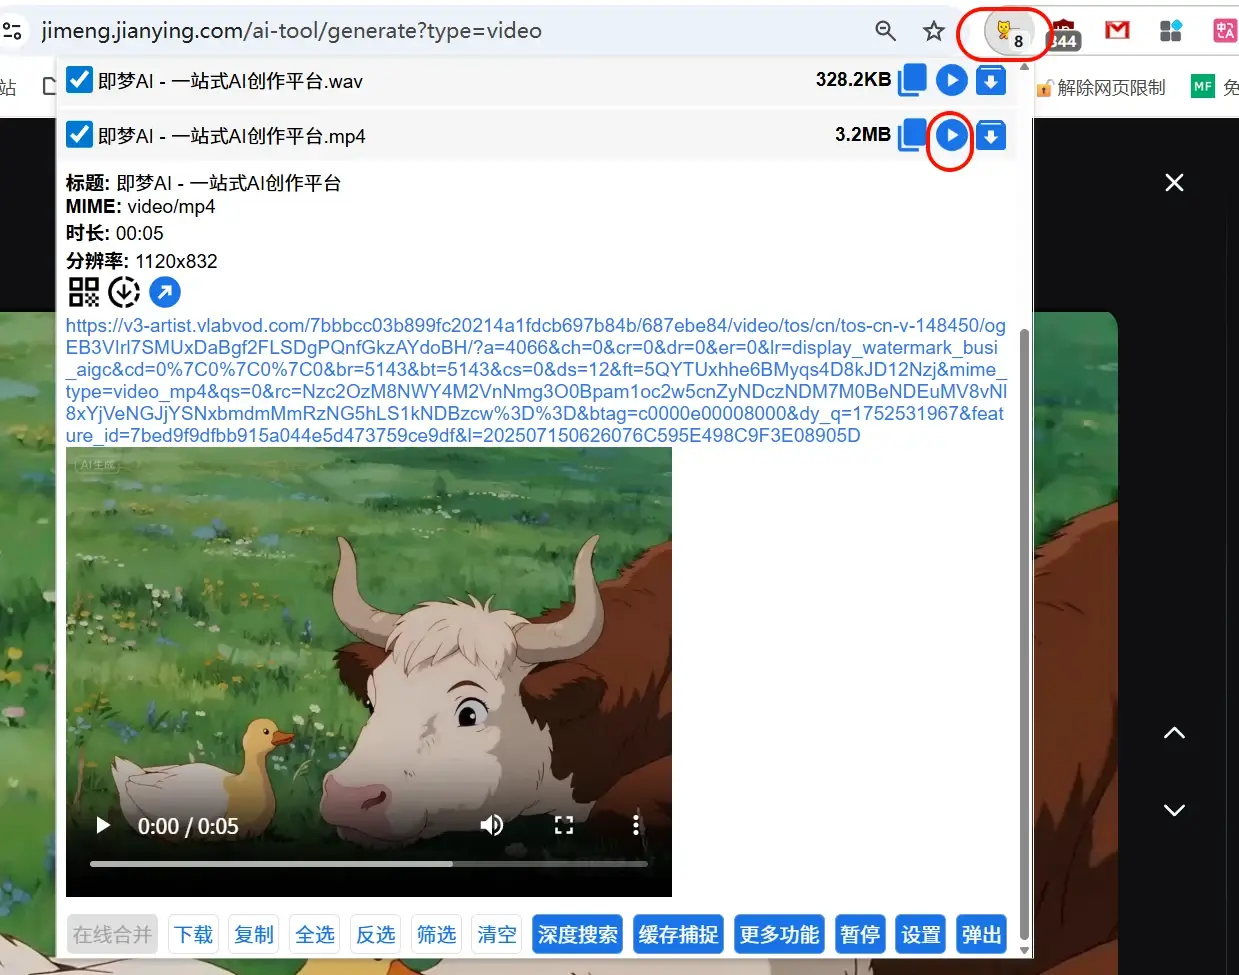Enter fullscreen on video preview
The width and height of the screenshot is (1239, 975).
[x=564, y=825]
